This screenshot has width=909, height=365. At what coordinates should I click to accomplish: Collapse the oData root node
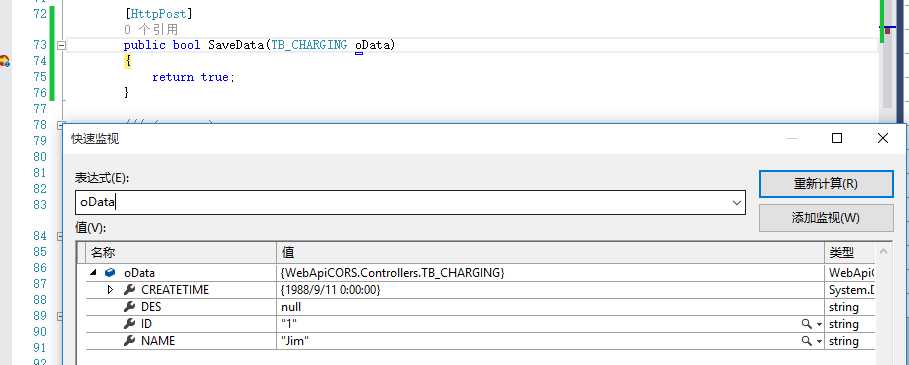pyautogui.click(x=93, y=272)
